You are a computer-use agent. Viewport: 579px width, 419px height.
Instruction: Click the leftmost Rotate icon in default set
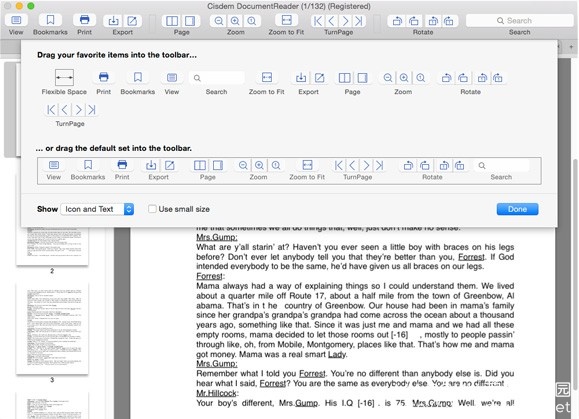[408, 165]
